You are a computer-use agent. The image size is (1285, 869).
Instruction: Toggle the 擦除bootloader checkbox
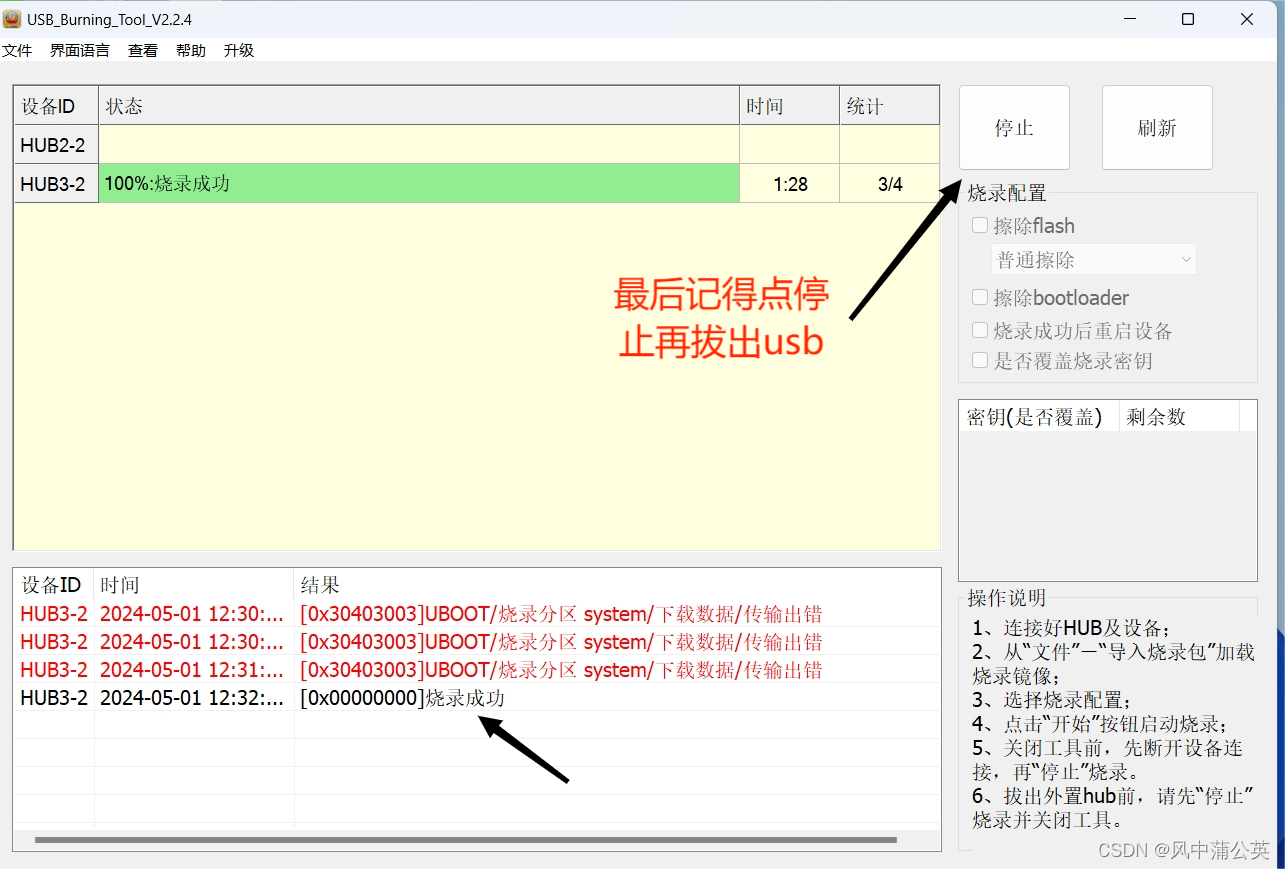(980, 297)
